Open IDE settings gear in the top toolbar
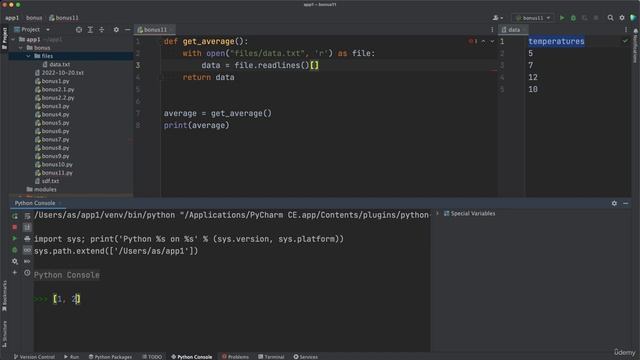 622,18
